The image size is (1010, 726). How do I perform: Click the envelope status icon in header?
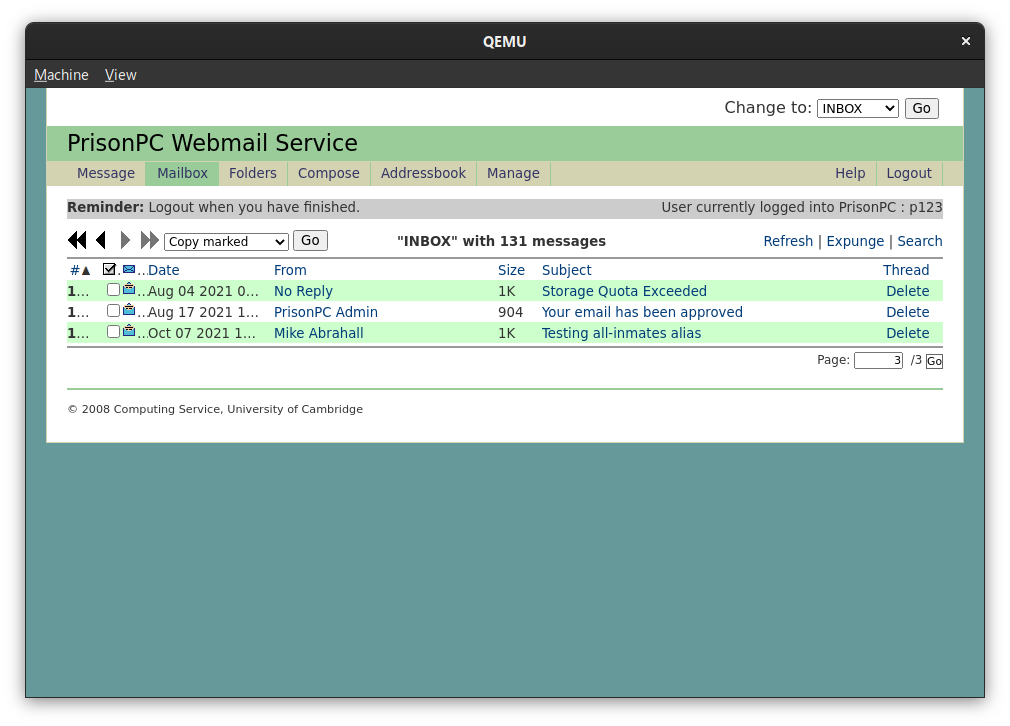point(129,269)
